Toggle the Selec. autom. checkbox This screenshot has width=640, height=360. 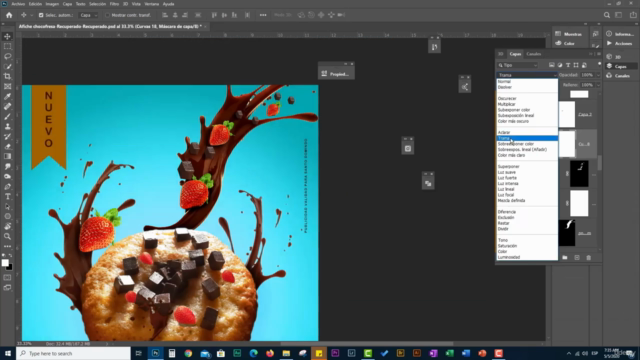coord(41,15)
